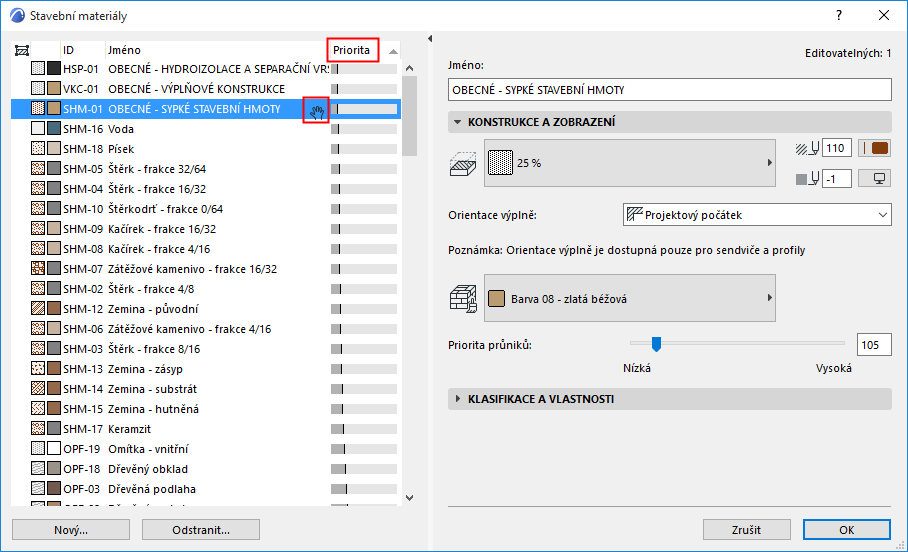Click the pattern icon of SHM-17 Keramzit row

[38, 429]
